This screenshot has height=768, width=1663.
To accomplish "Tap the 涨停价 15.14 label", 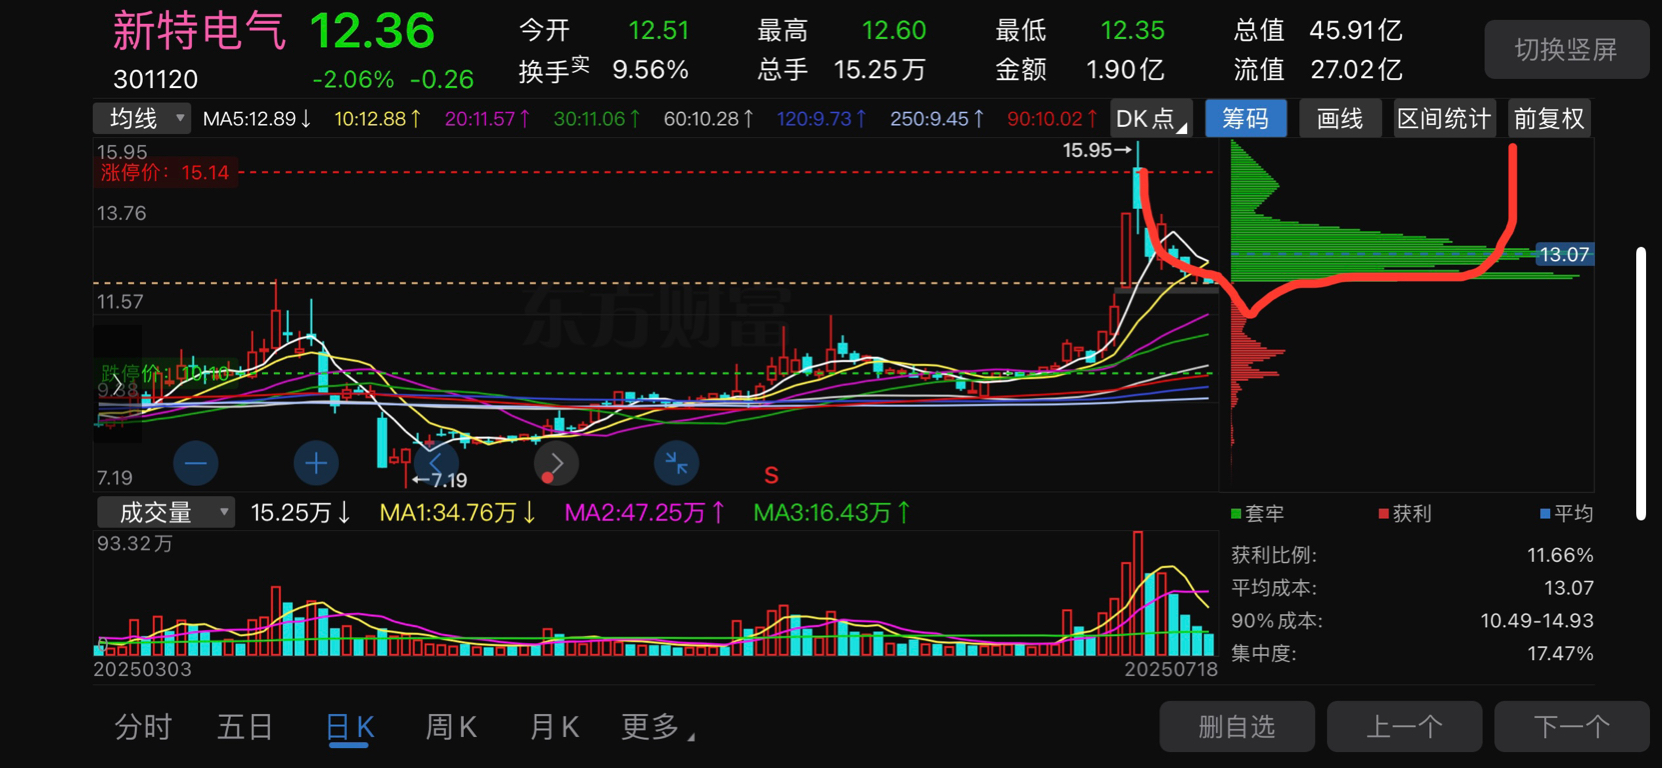I will (x=164, y=173).
